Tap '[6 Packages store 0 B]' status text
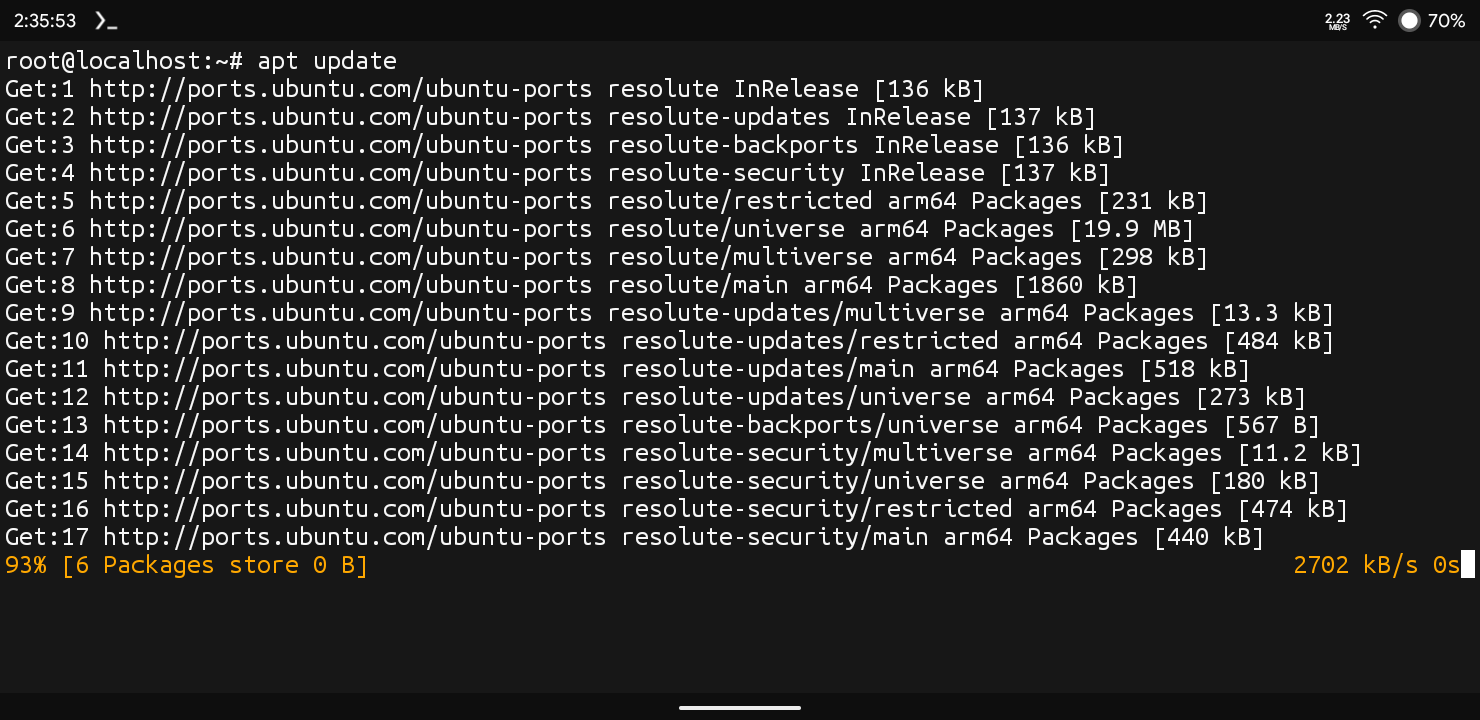The height and width of the screenshot is (720, 1480). pyautogui.click(x=215, y=565)
